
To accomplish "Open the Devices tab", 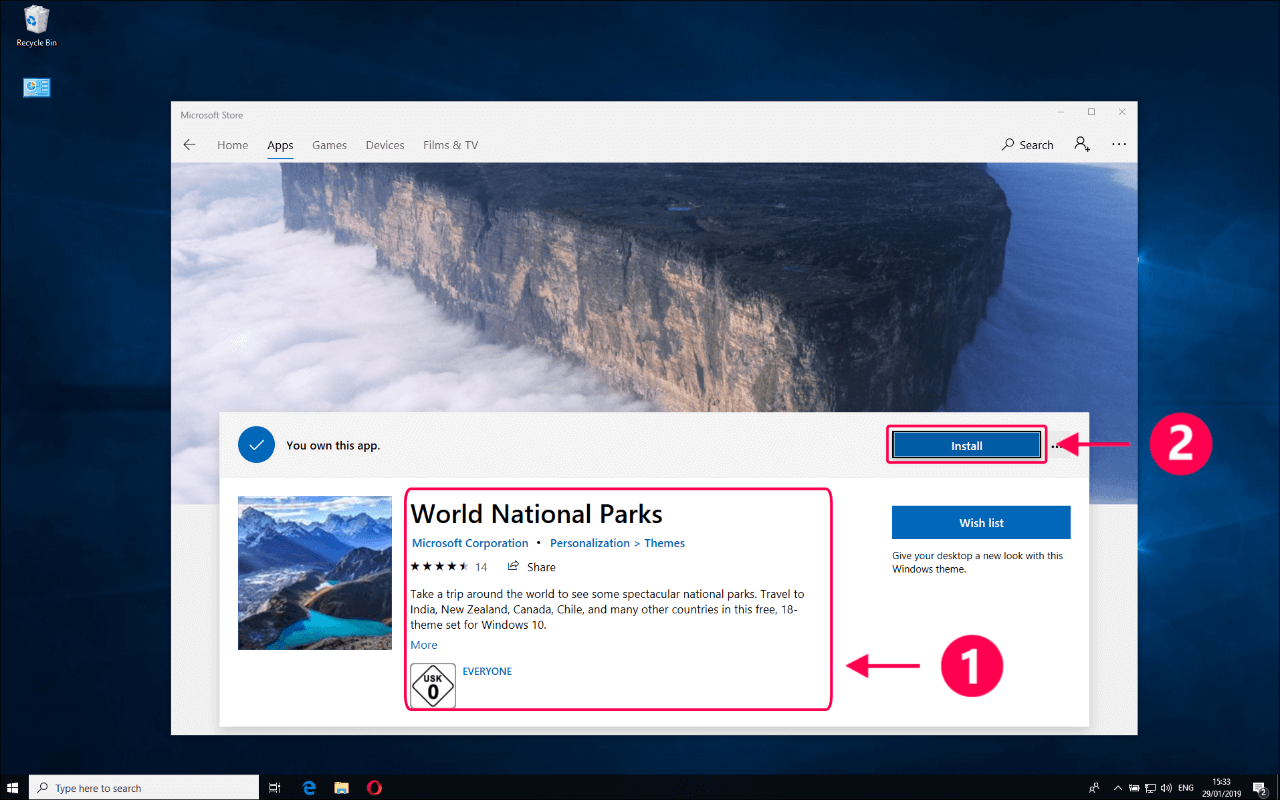I will (385, 145).
